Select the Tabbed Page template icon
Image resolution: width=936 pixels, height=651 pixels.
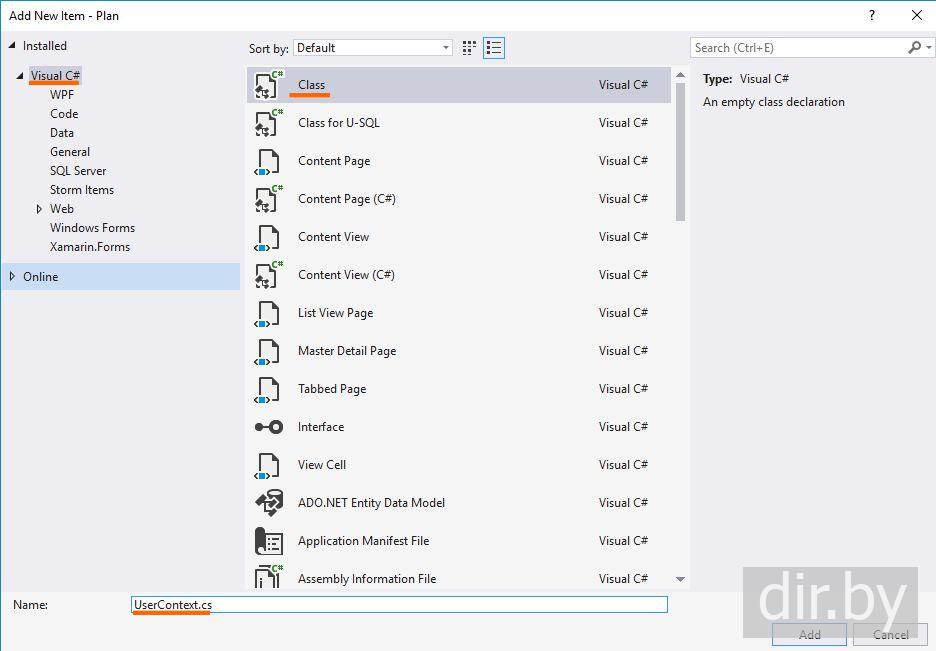268,389
